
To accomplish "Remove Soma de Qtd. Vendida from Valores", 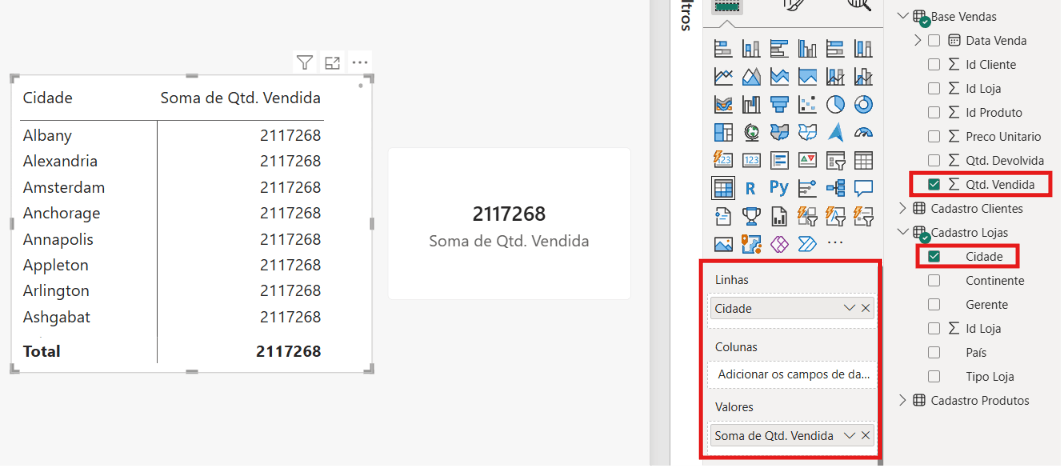I will click(x=865, y=436).
